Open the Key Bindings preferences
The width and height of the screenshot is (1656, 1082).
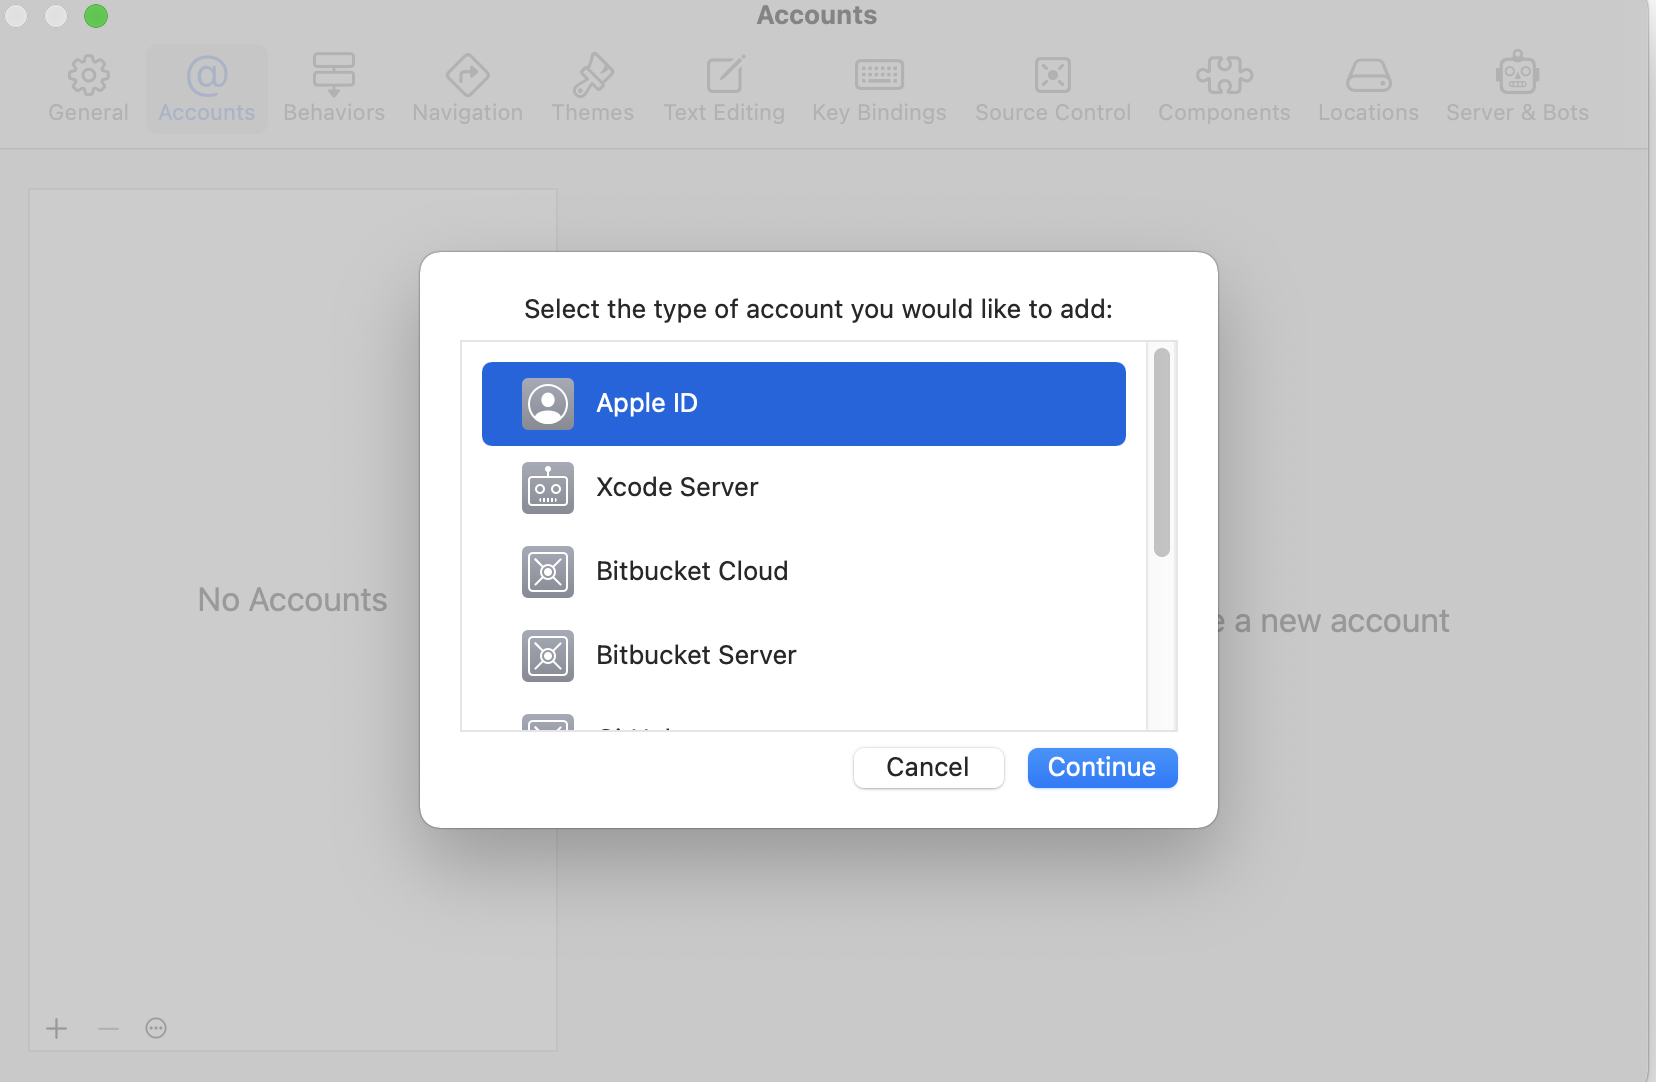click(x=879, y=89)
